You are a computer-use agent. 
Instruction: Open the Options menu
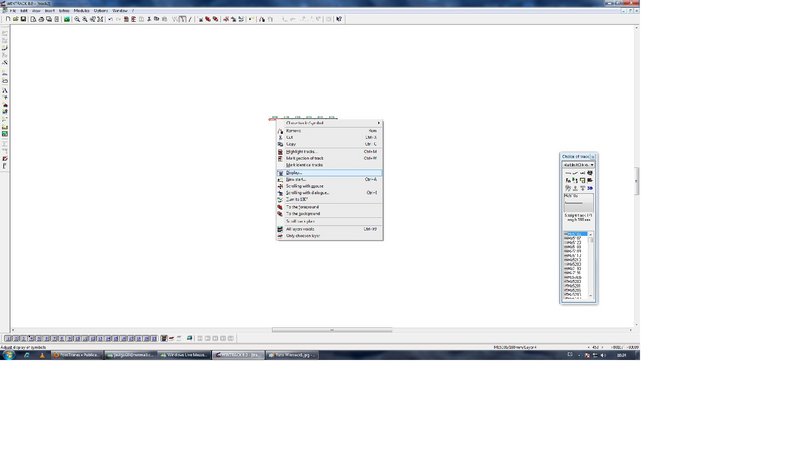pos(101,10)
